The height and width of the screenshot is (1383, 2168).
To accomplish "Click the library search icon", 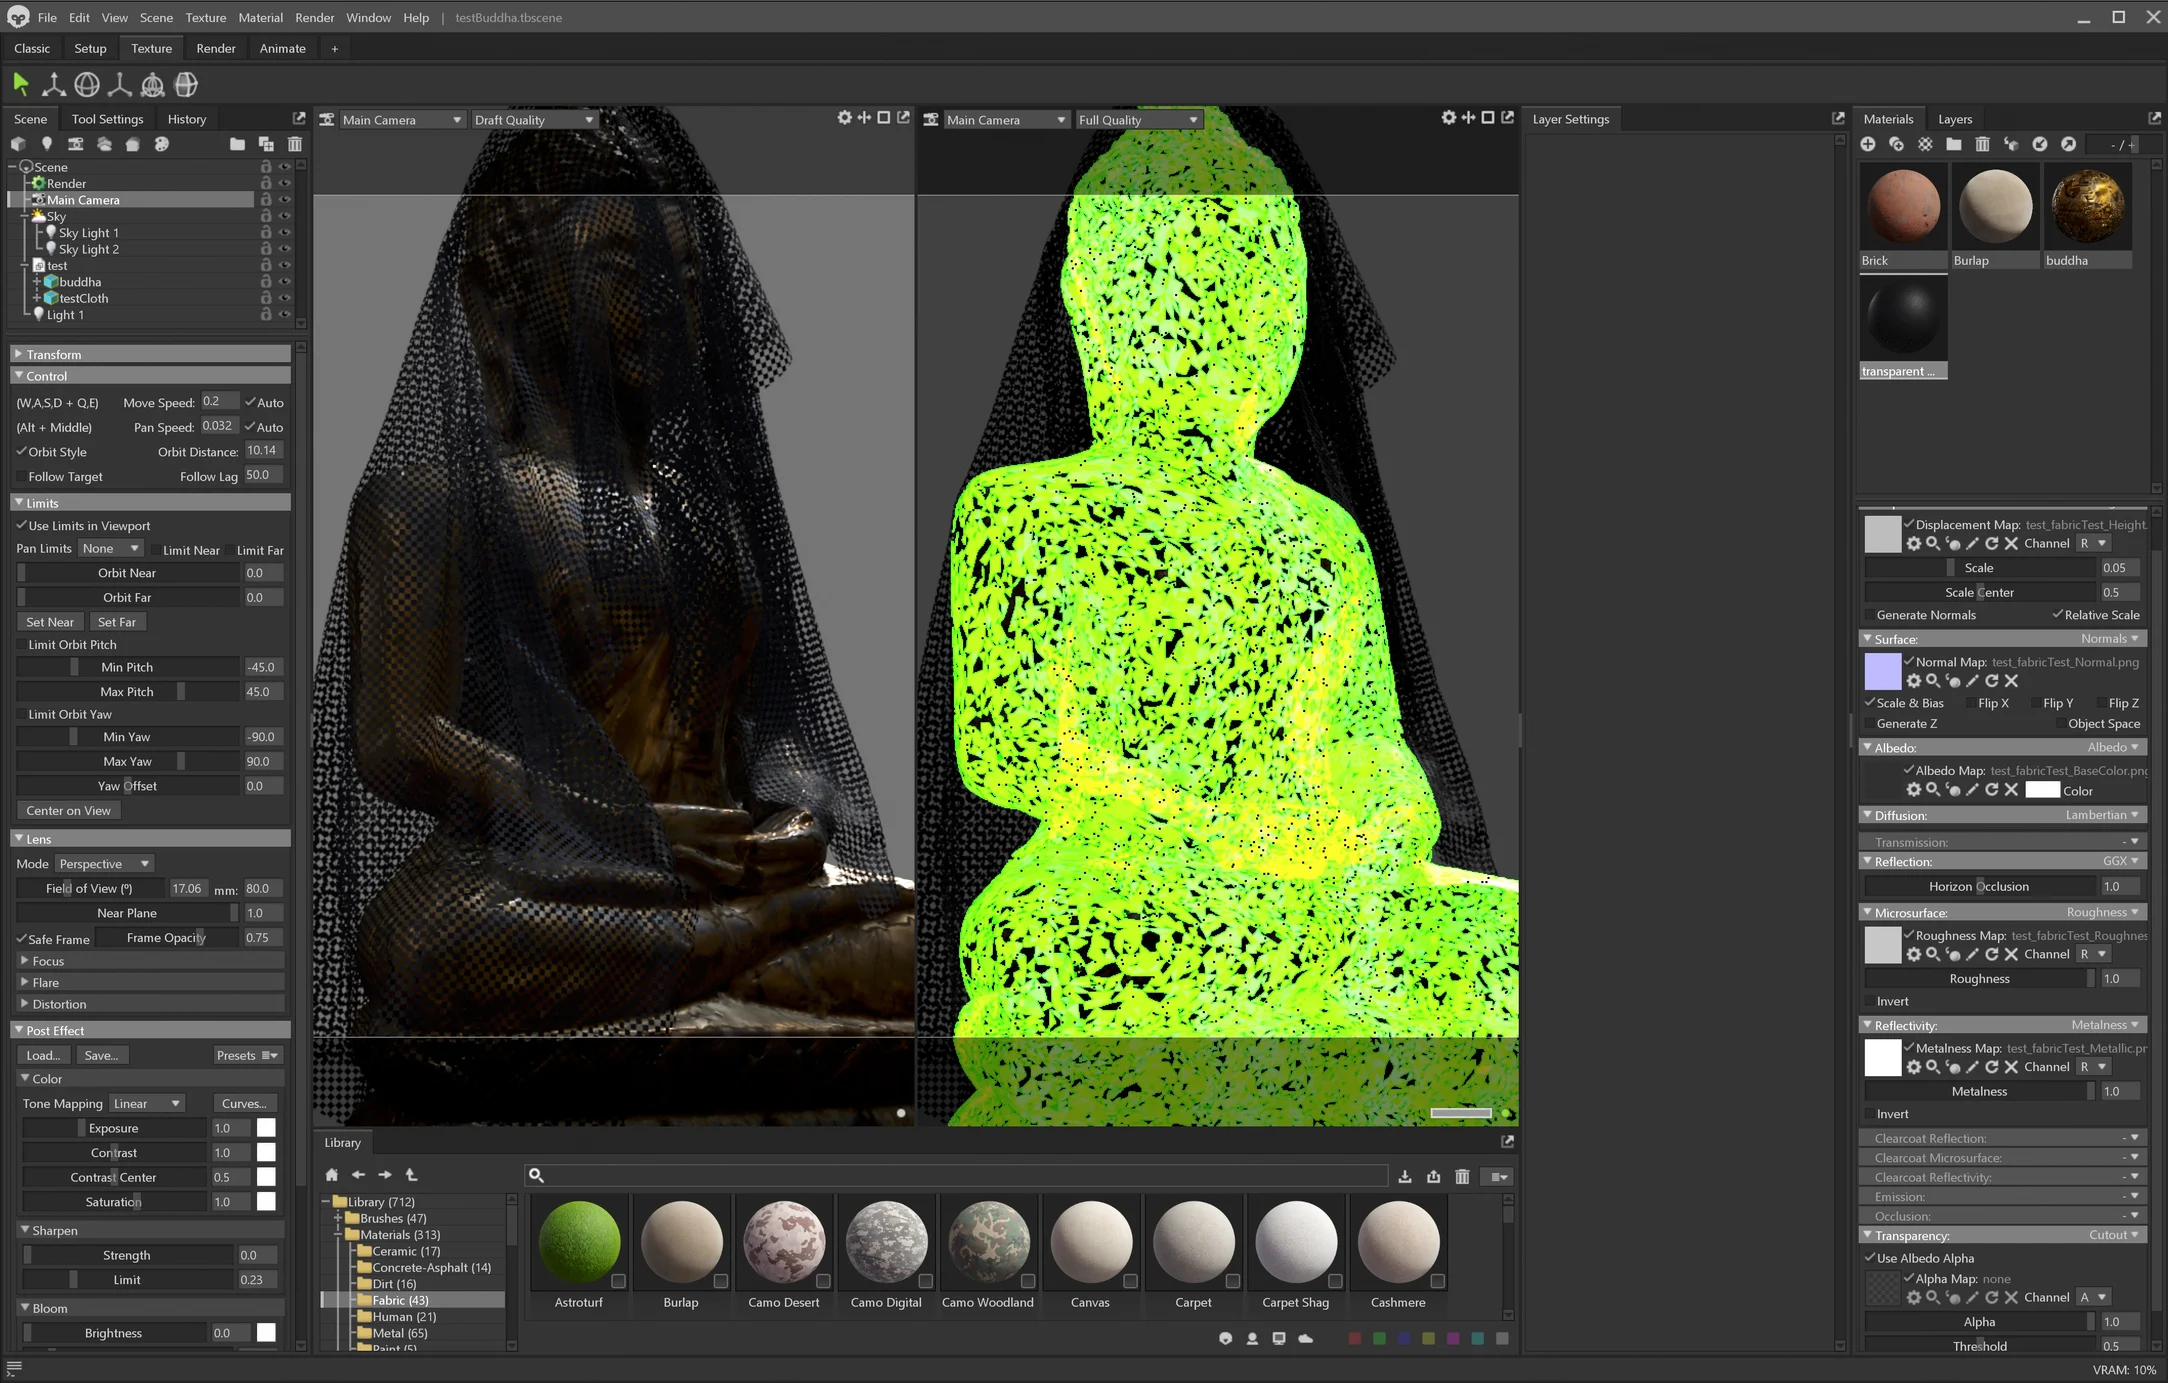I will click(537, 1174).
